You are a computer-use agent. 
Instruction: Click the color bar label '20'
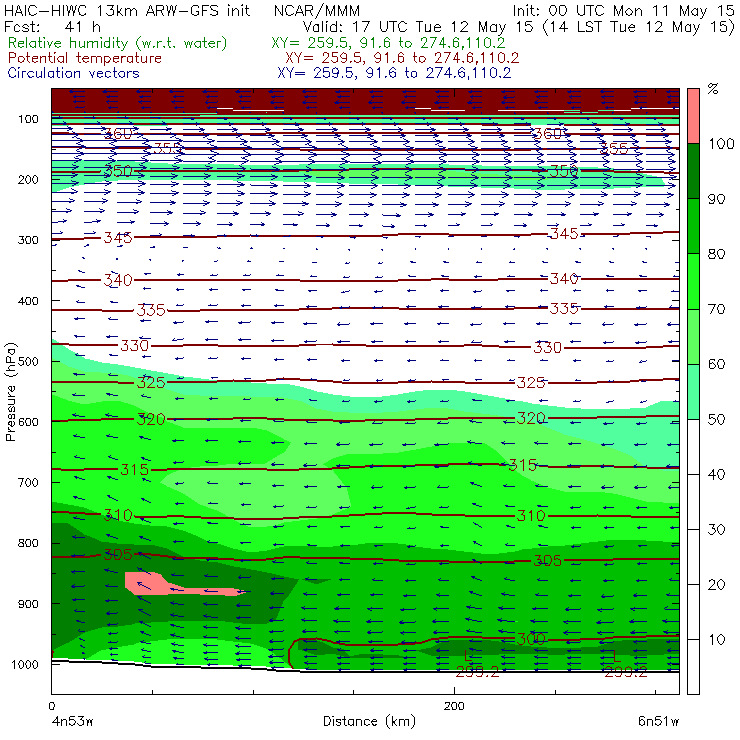(x=716, y=585)
